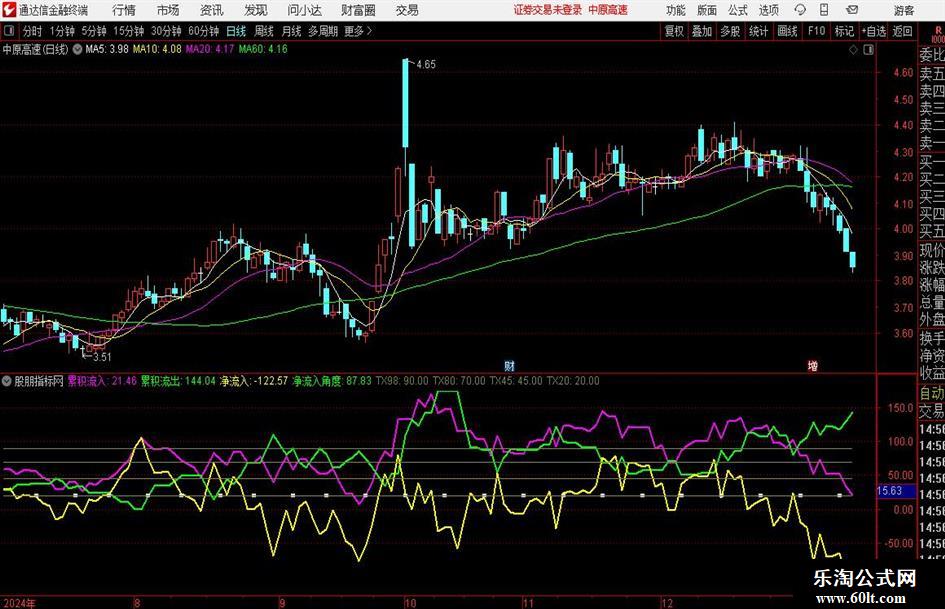This screenshot has width=945, height=609.
Task: Click red 中原高速 stock name in title bar
Action: [608, 10]
